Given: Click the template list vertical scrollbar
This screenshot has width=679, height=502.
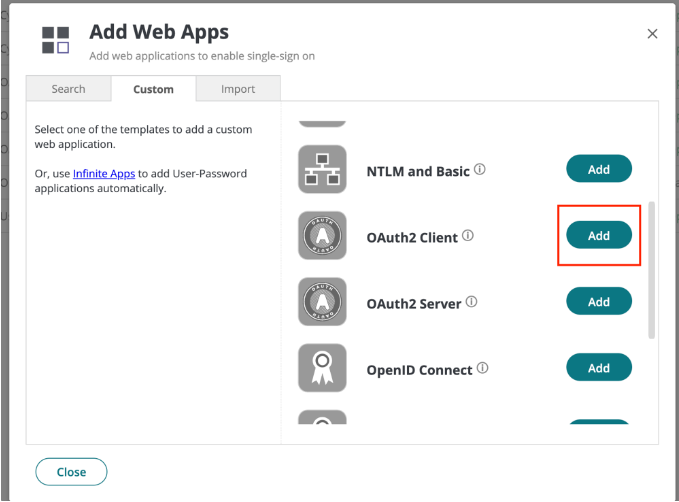Looking at the screenshot, I should pyautogui.click(x=653, y=270).
